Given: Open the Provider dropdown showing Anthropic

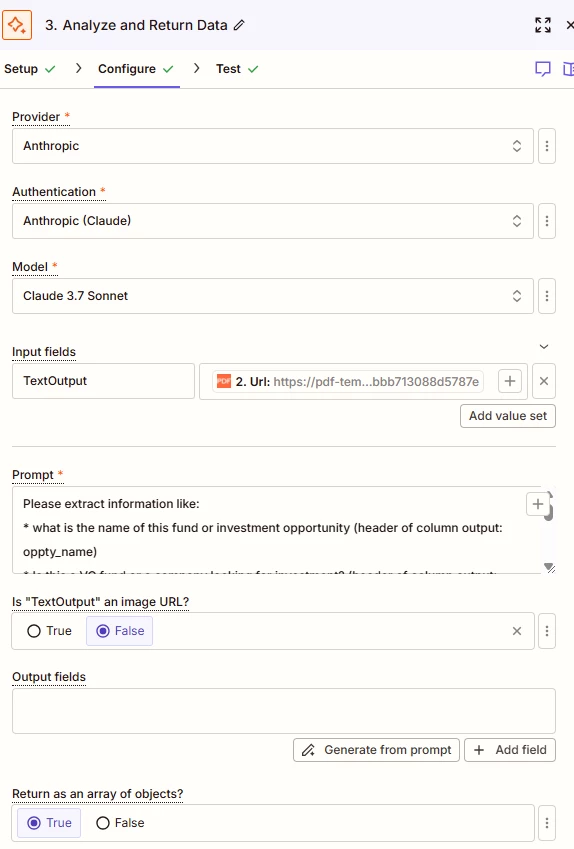Looking at the screenshot, I should pyautogui.click(x=273, y=146).
